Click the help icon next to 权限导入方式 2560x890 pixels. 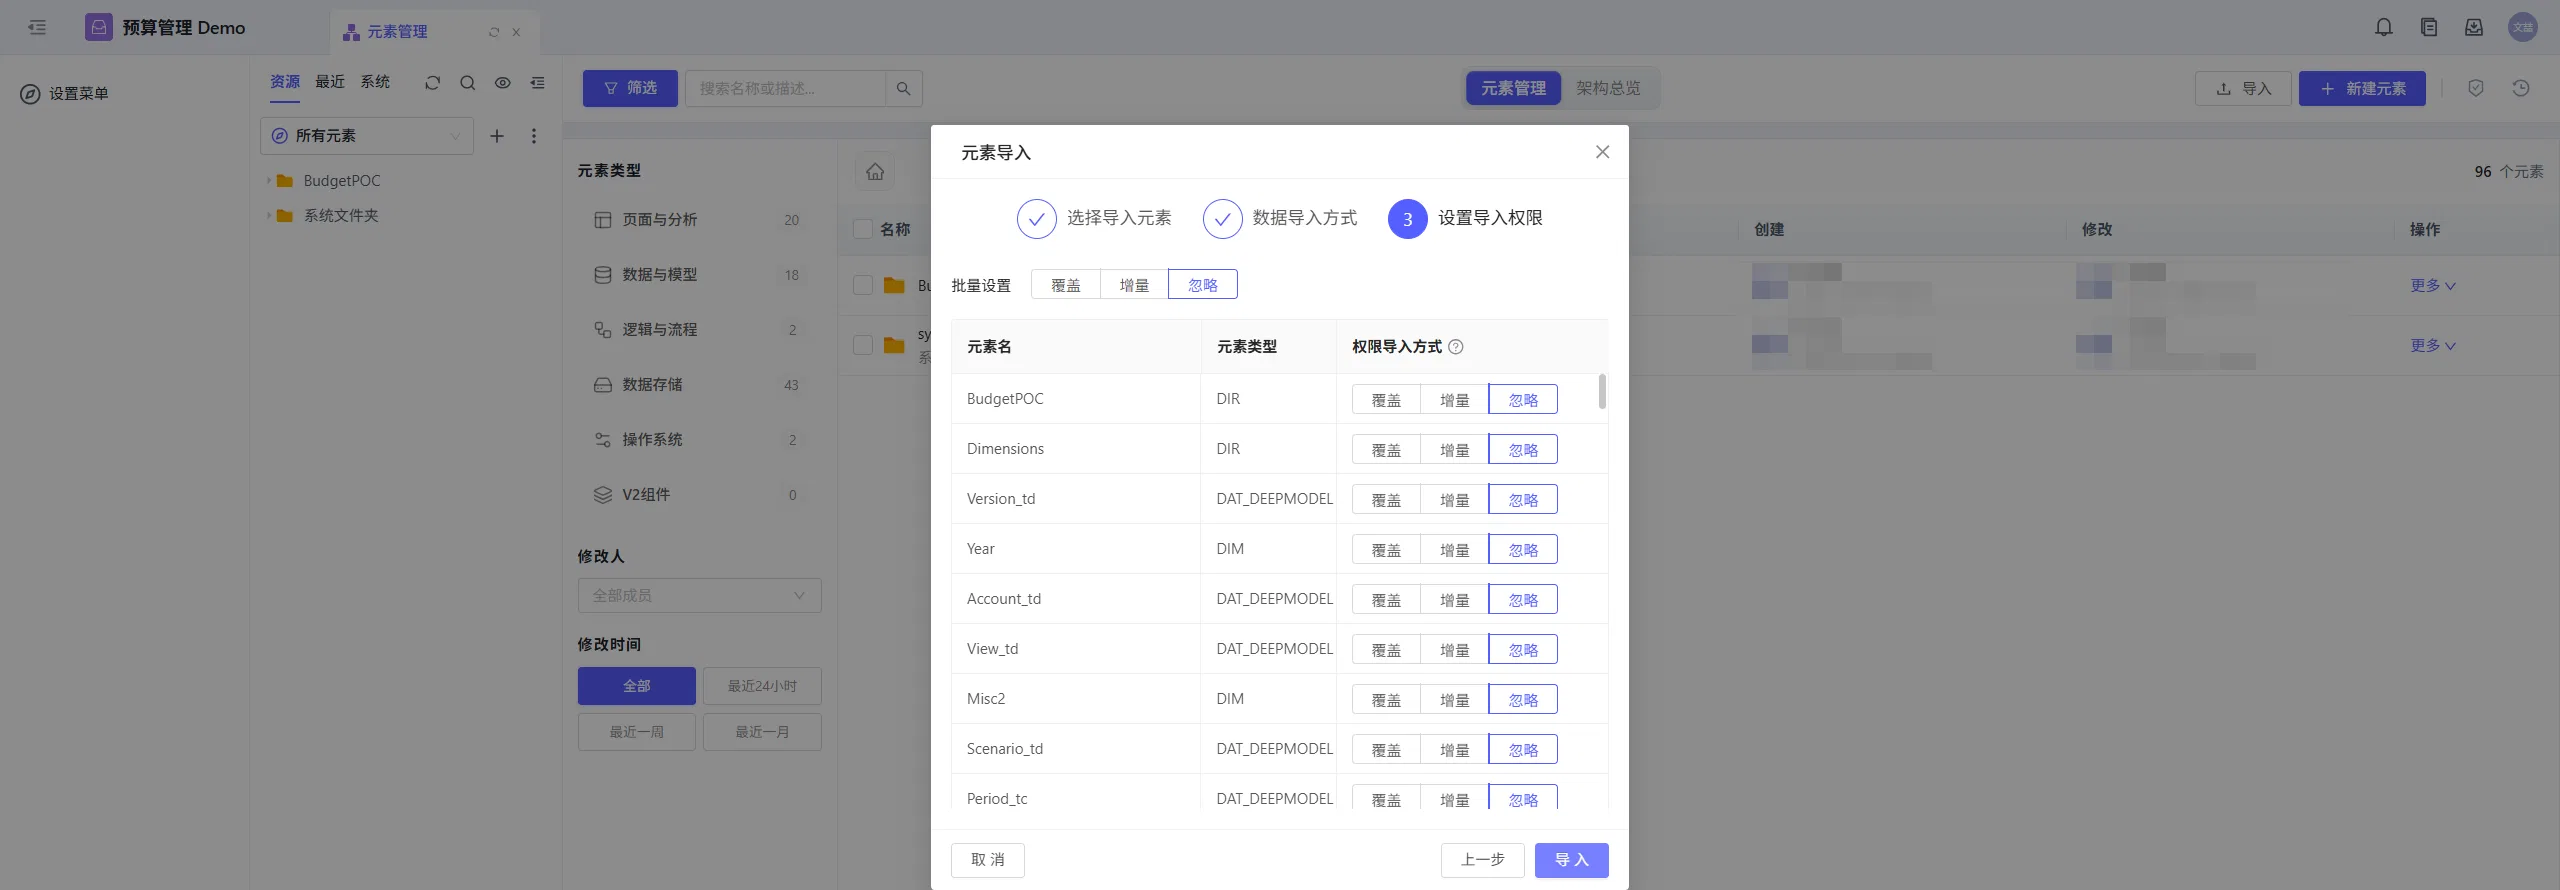(x=1456, y=347)
